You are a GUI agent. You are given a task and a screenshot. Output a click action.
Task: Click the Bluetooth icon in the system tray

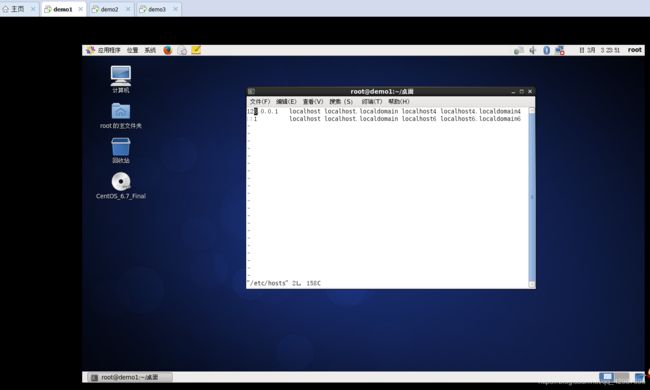546,50
